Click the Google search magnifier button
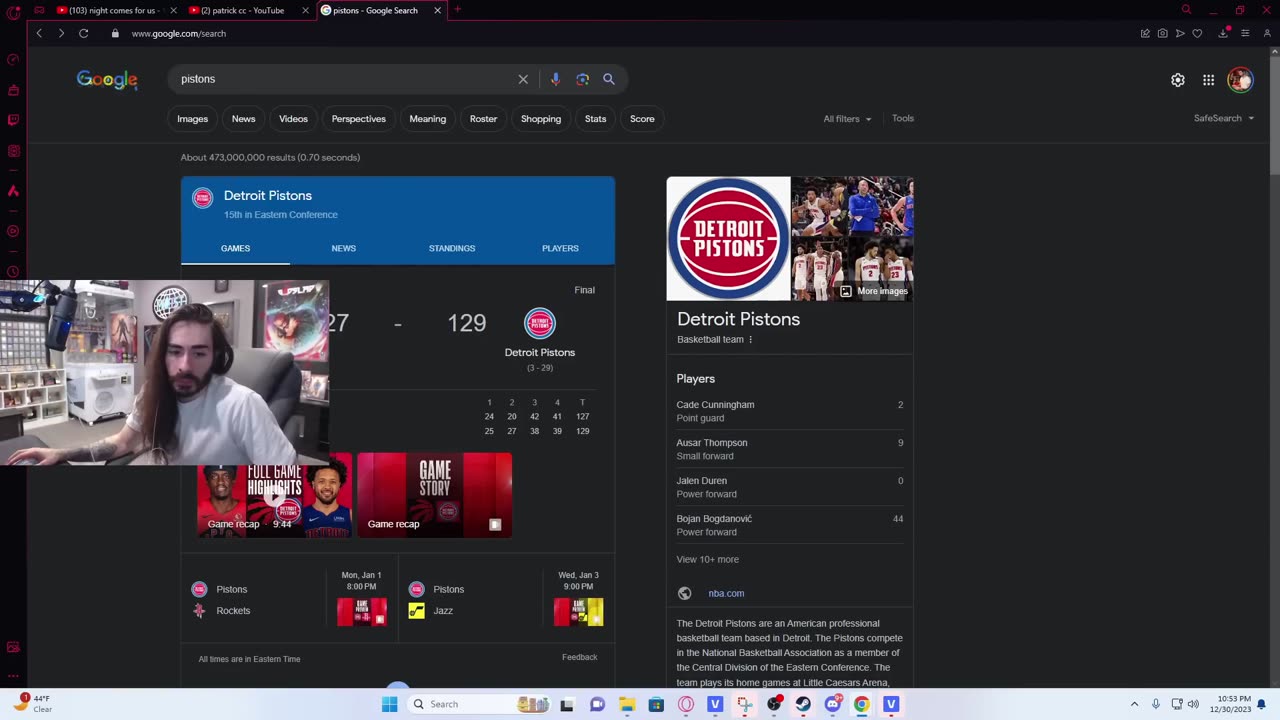The height and width of the screenshot is (720, 1280). click(x=608, y=79)
